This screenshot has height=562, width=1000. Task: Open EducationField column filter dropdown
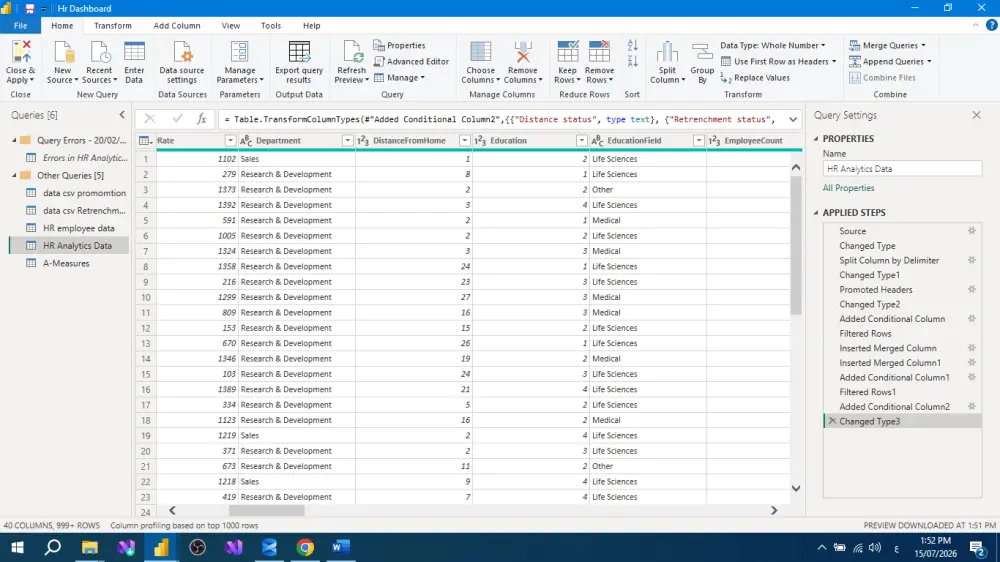698,140
